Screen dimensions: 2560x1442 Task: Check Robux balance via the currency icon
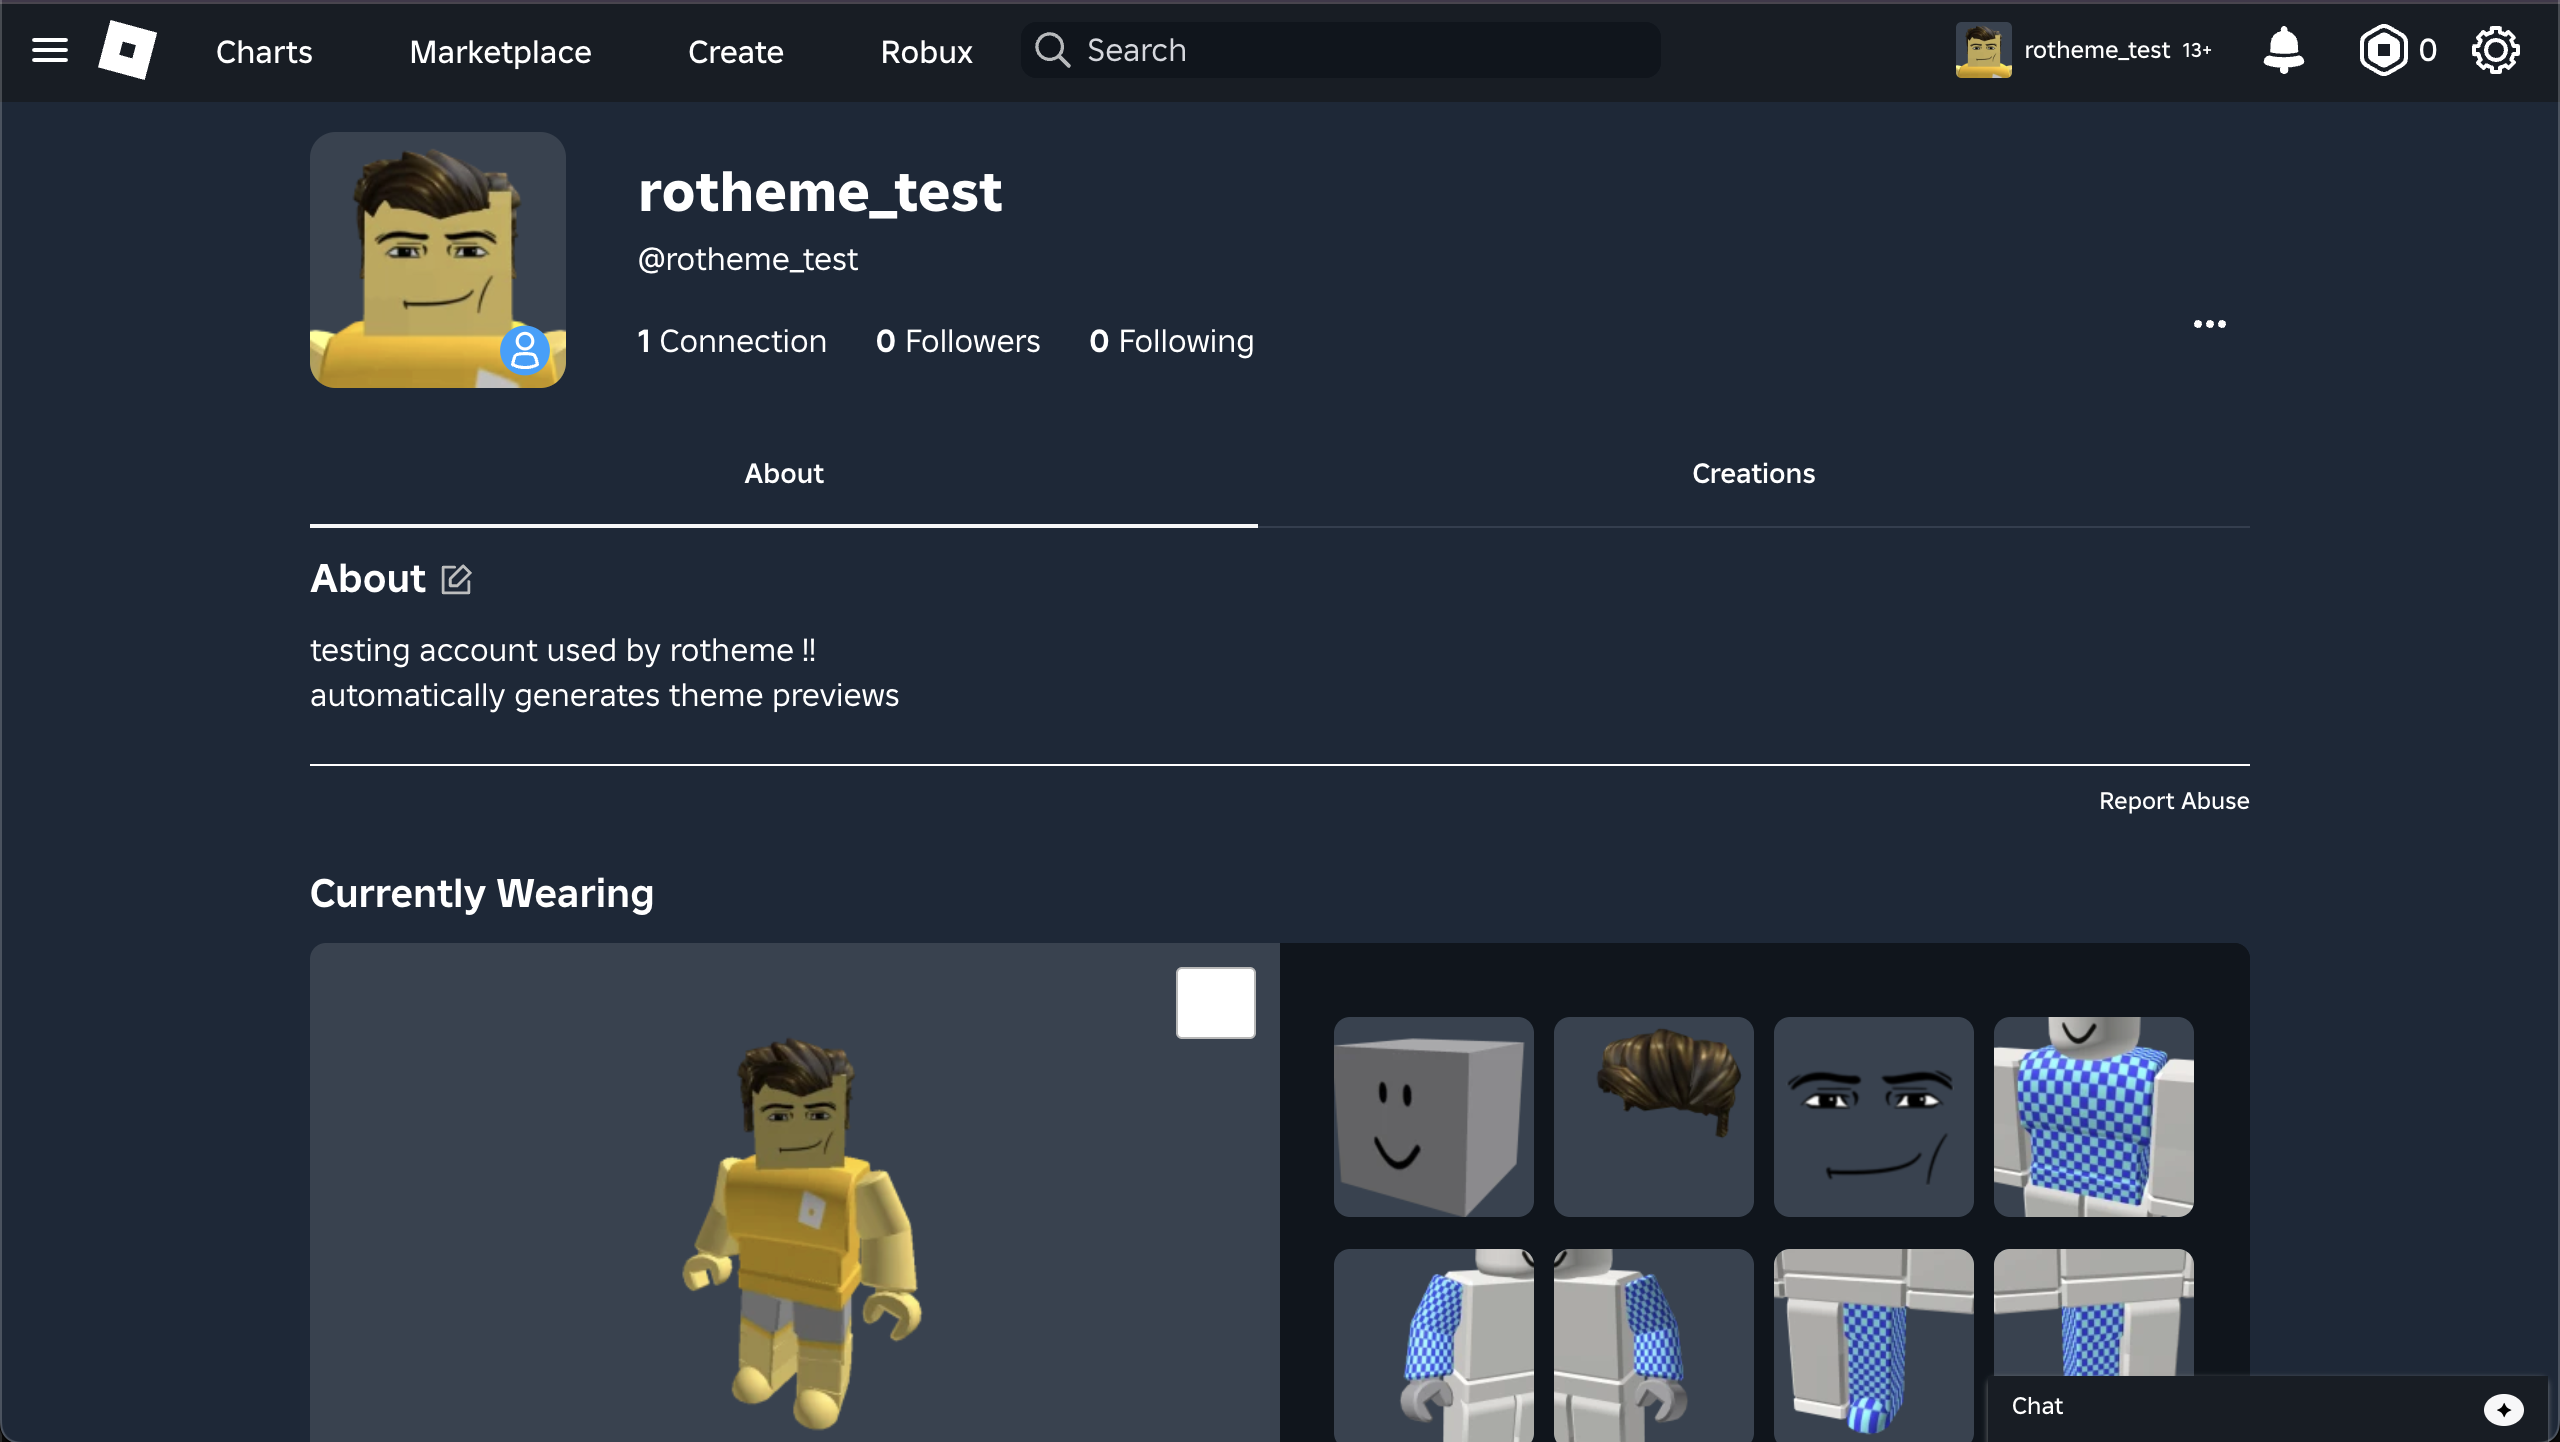2385,49
